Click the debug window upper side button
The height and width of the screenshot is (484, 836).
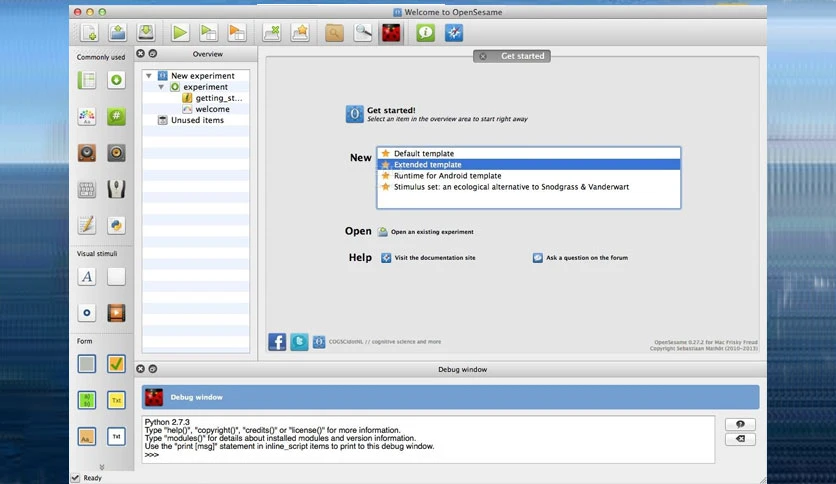click(740, 424)
